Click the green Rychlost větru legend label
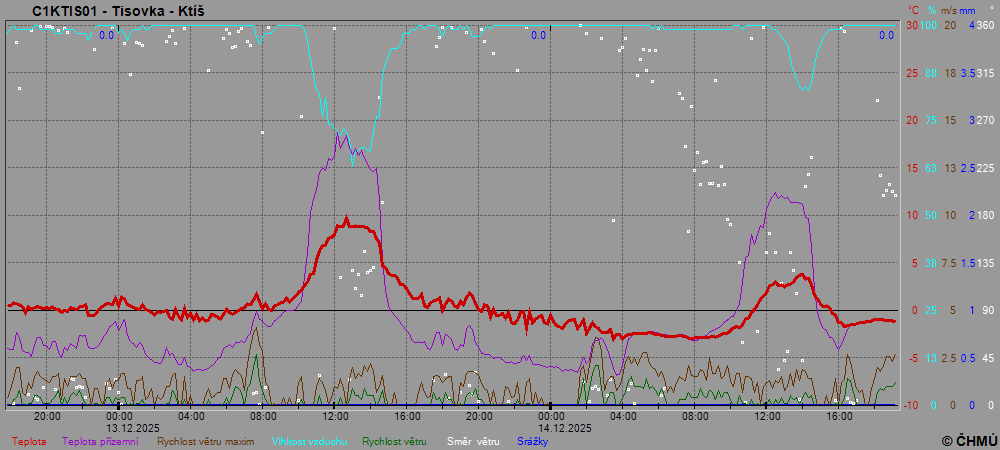1000x450 pixels. click(x=394, y=440)
